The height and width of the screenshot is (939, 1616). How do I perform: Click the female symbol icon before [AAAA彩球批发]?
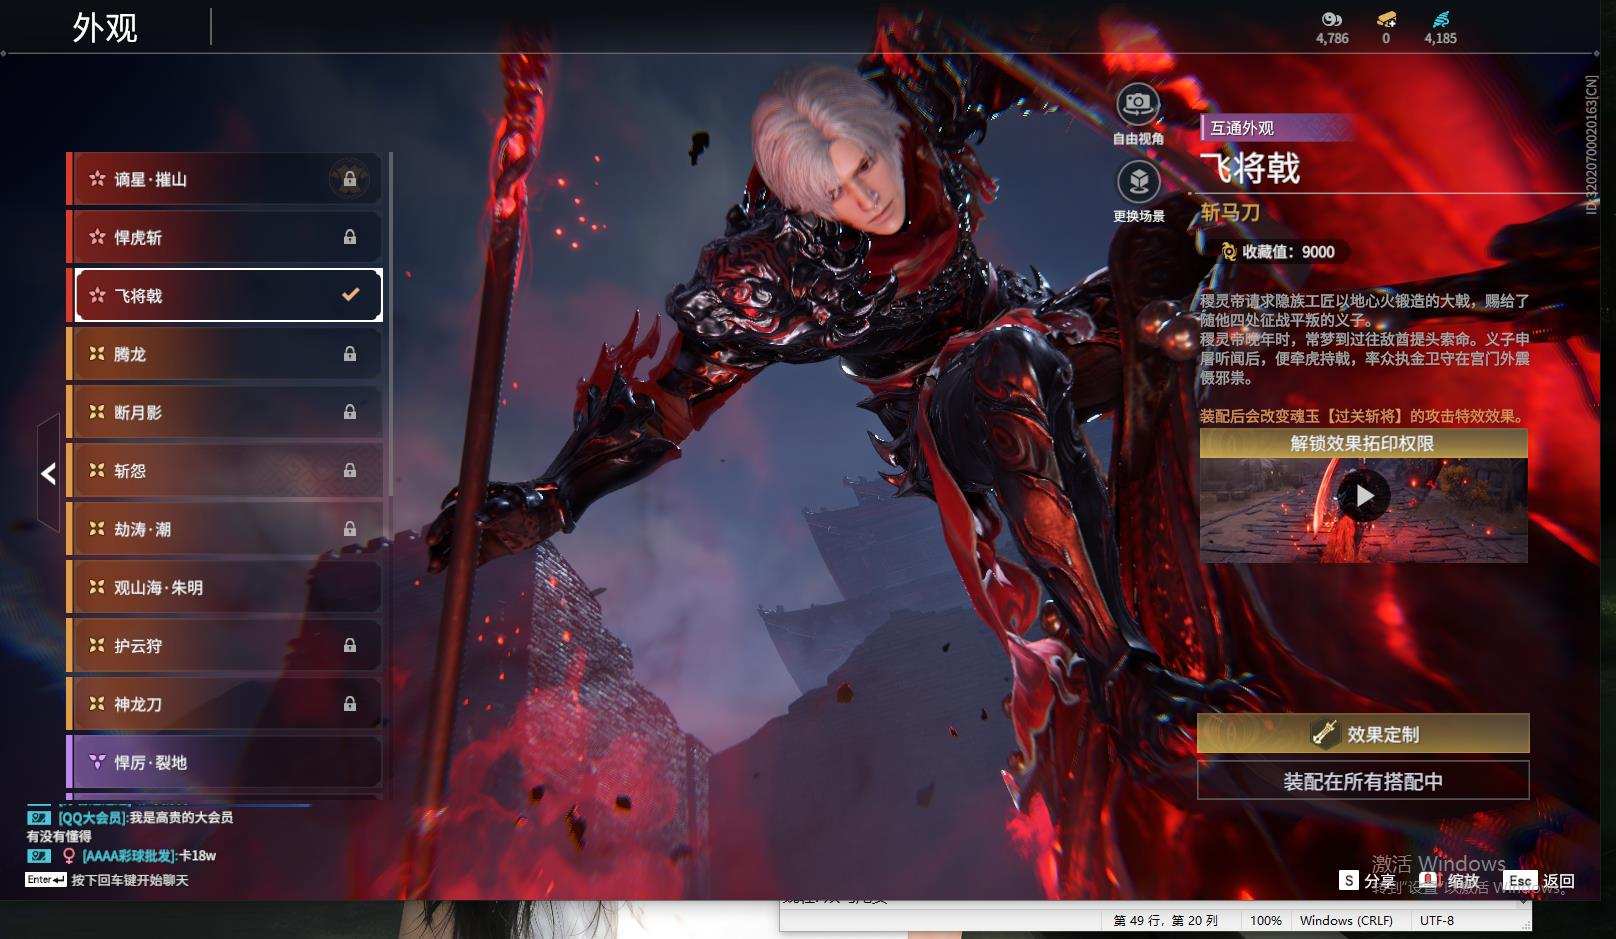69,856
